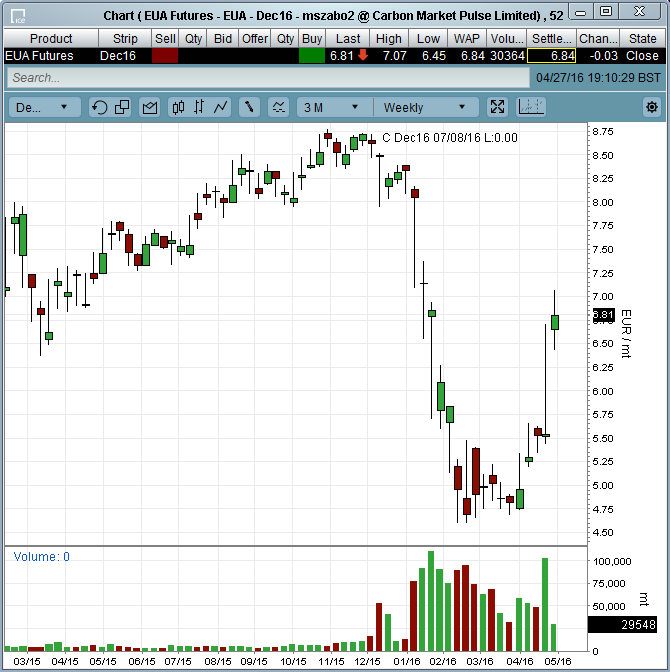670x672 pixels.
Task: Open the De... contract dropdown
Action: (x=45, y=107)
